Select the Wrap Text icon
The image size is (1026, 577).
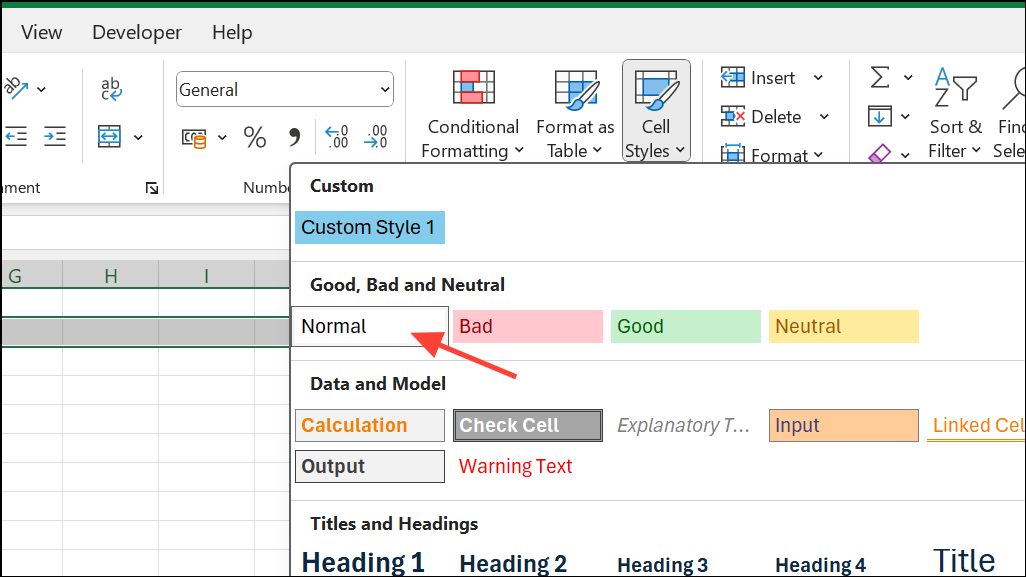[110, 89]
